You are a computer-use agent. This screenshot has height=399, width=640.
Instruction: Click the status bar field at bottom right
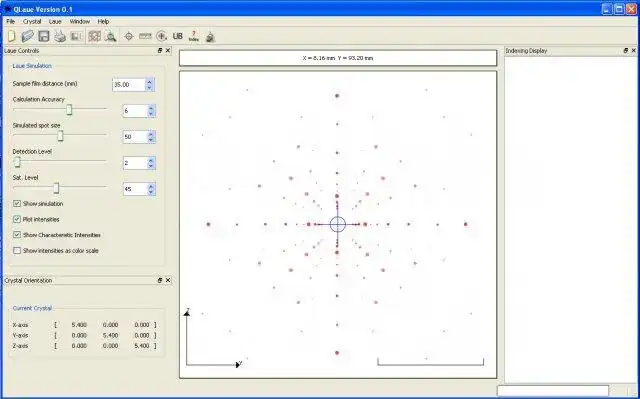point(553,391)
